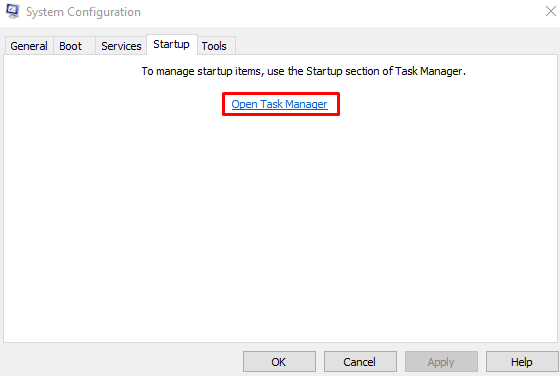
Task: Click the grey footer area left of OK
Action: [x=121, y=361]
